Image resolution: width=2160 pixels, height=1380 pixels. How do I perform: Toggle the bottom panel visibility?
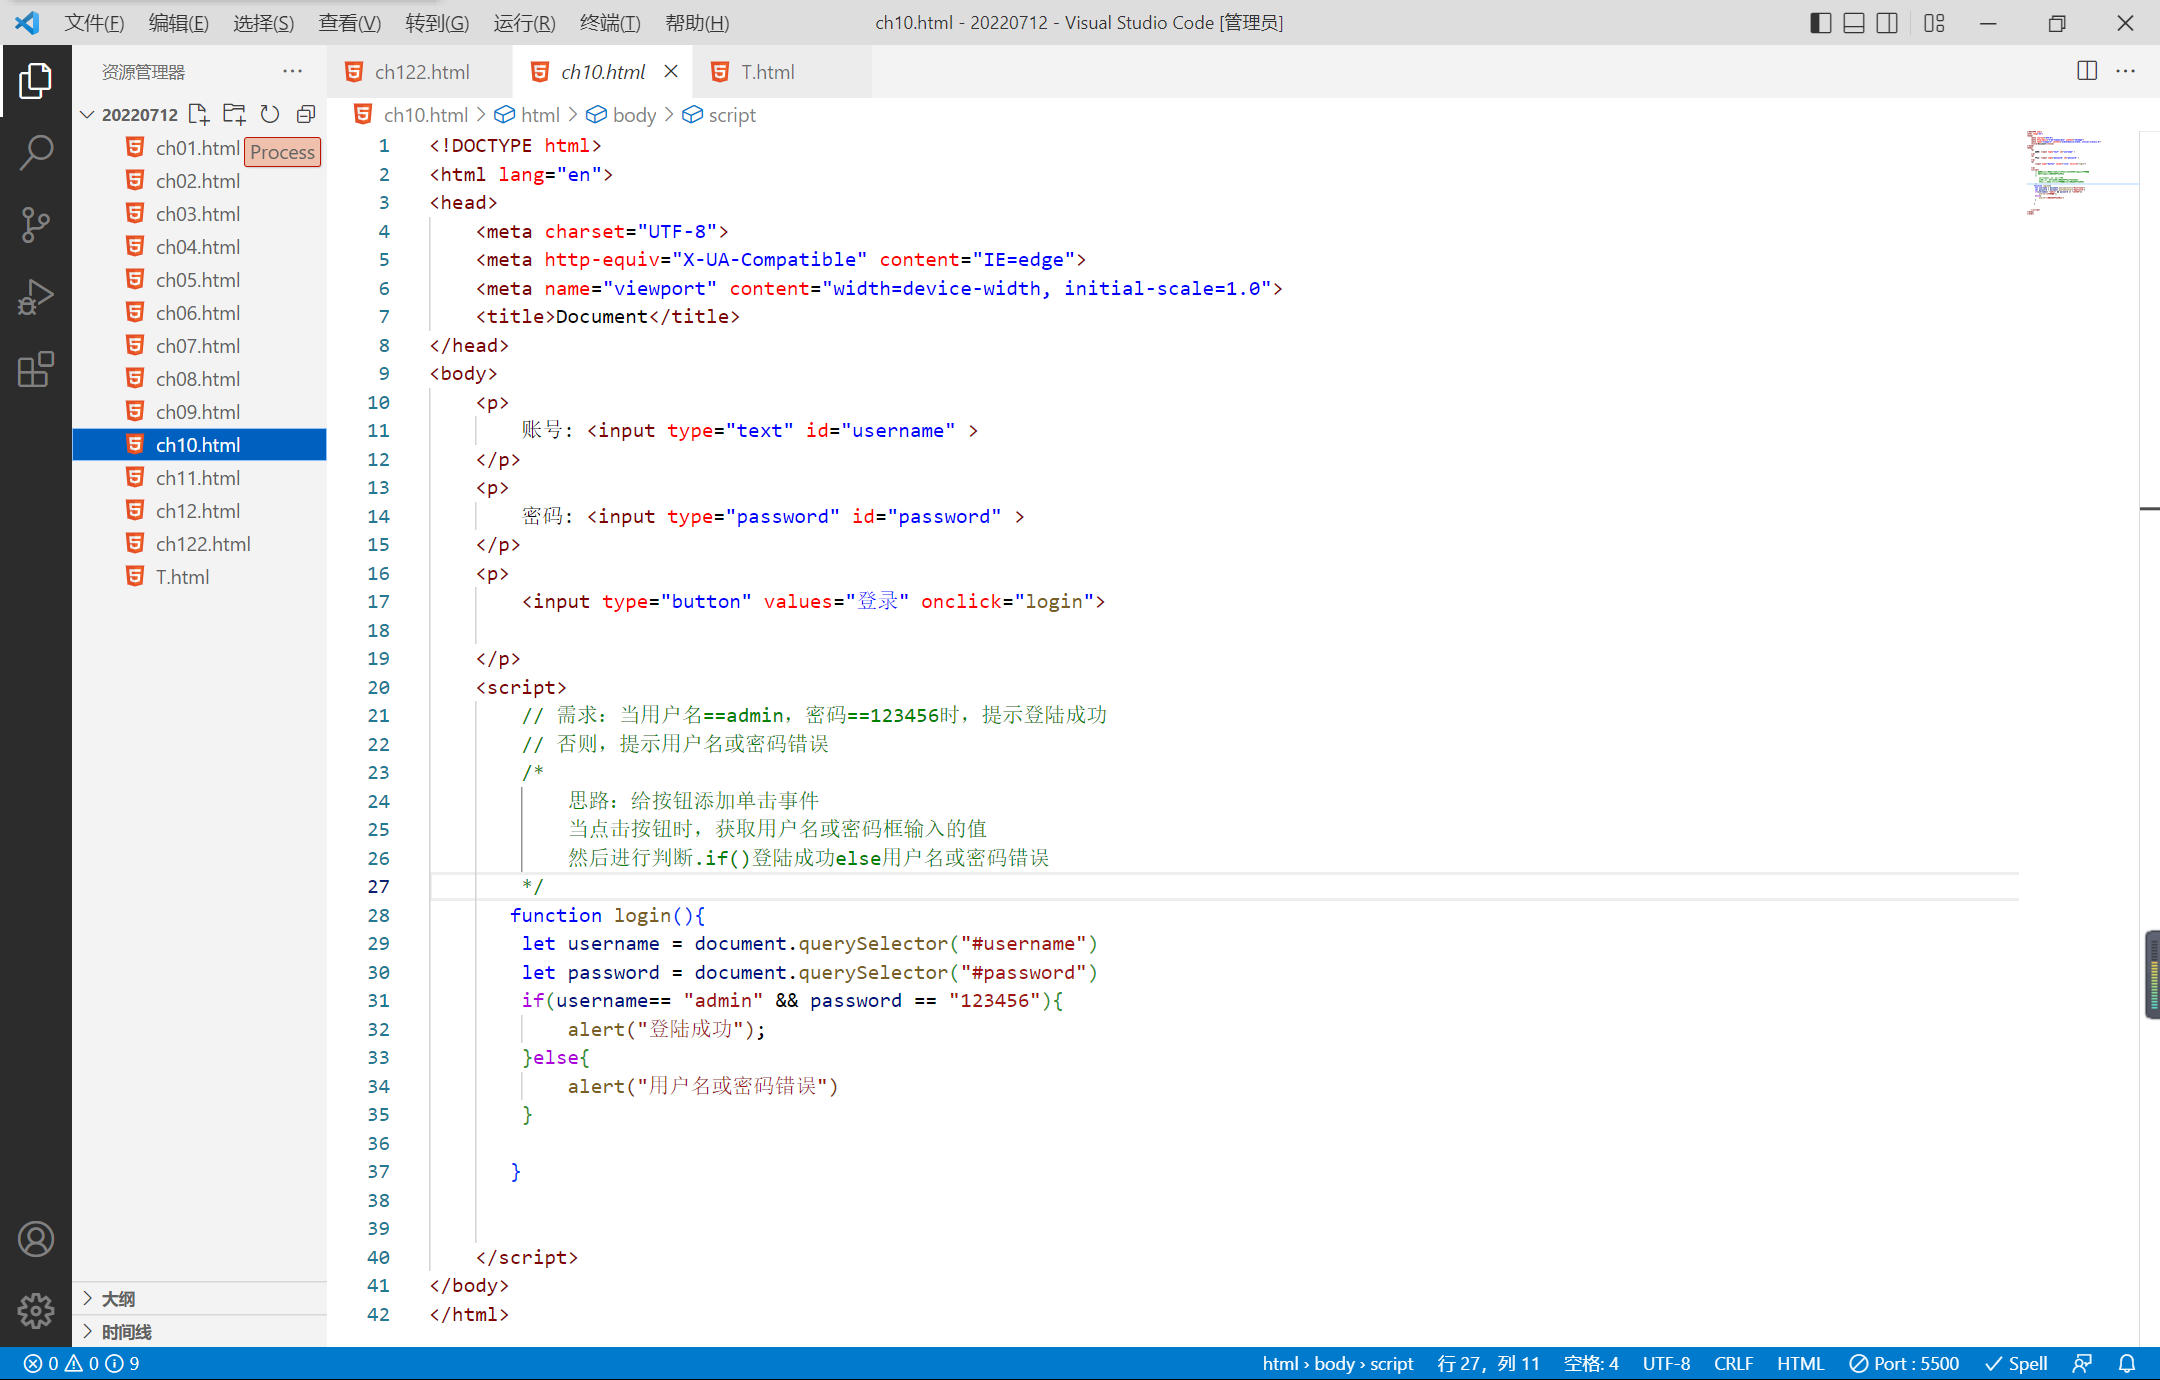[1853, 23]
